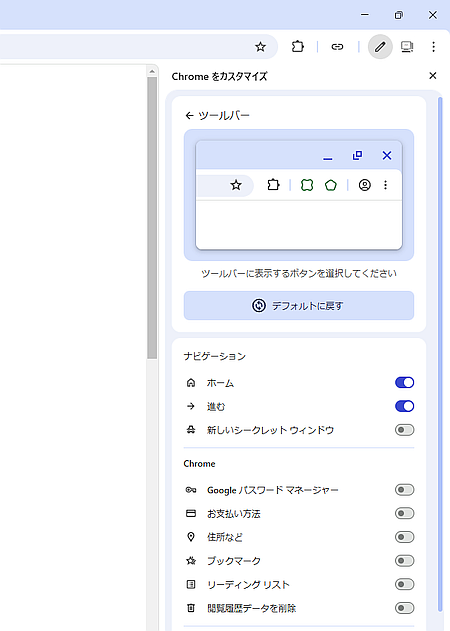
Task: Enable Google パスワード マネージャー toggle
Action: [405, 490]
